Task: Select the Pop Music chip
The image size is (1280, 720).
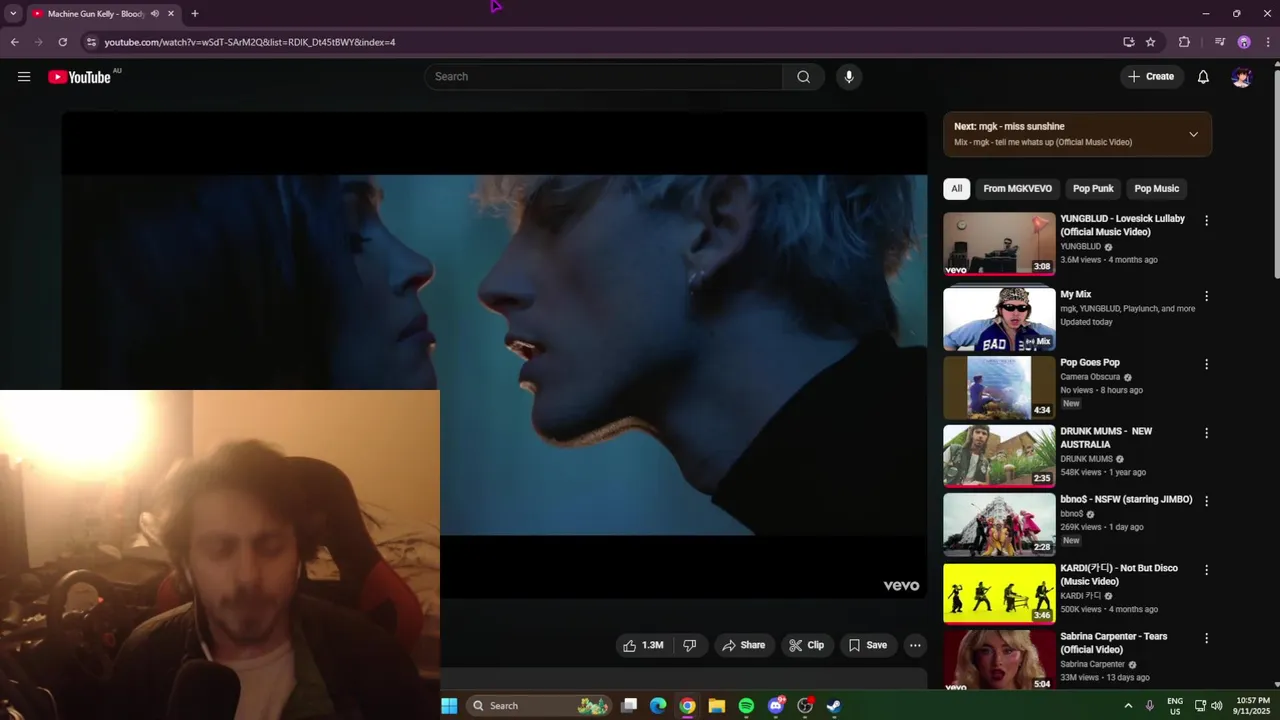Action: 1157,188
